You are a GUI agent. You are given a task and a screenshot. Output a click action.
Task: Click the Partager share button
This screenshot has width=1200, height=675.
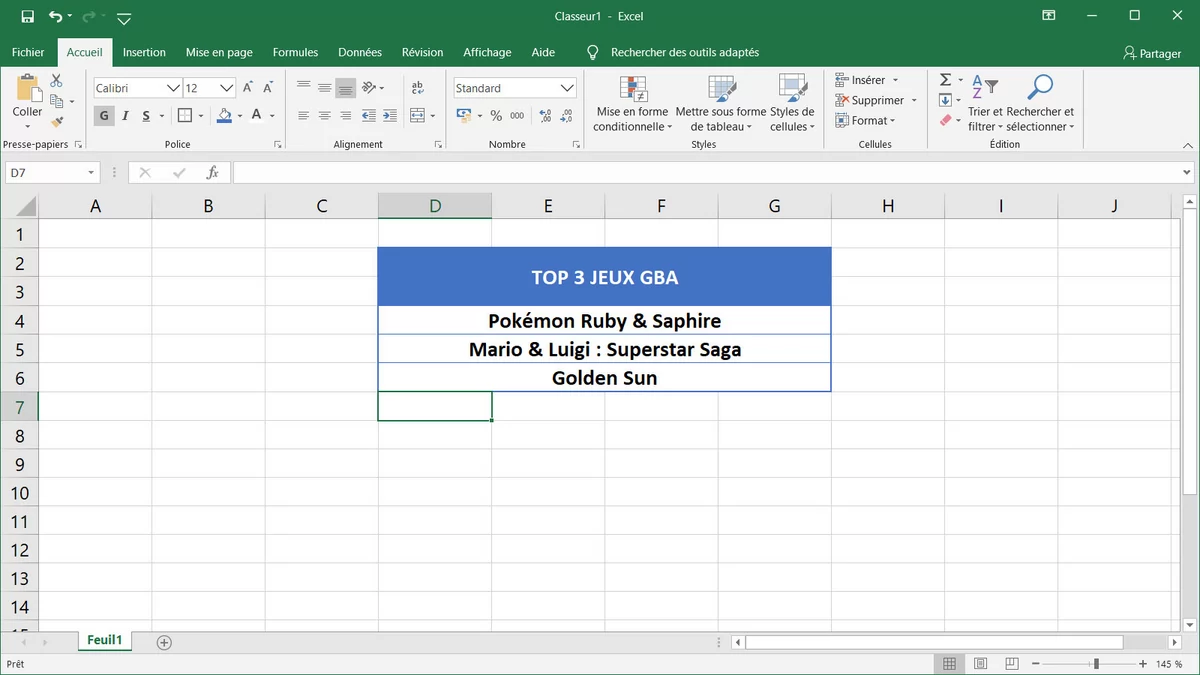[1152, 53]
